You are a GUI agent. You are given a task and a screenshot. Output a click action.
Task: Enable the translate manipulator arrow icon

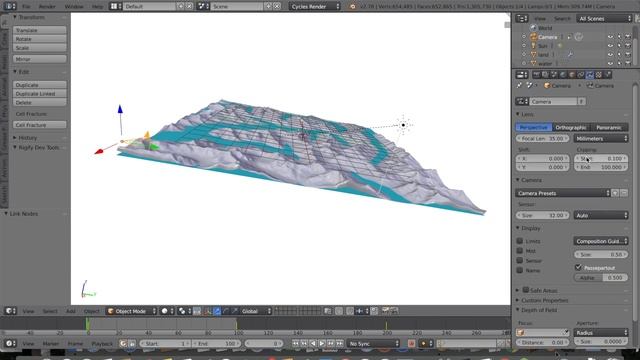click(217, 311)
